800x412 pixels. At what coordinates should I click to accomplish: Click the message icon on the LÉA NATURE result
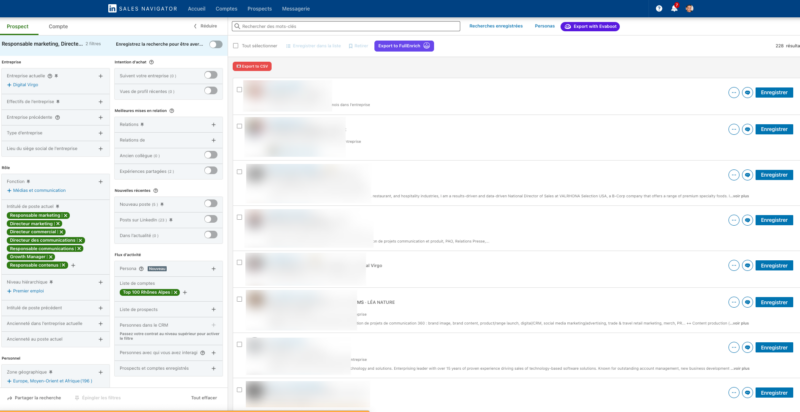coord(747,302)
